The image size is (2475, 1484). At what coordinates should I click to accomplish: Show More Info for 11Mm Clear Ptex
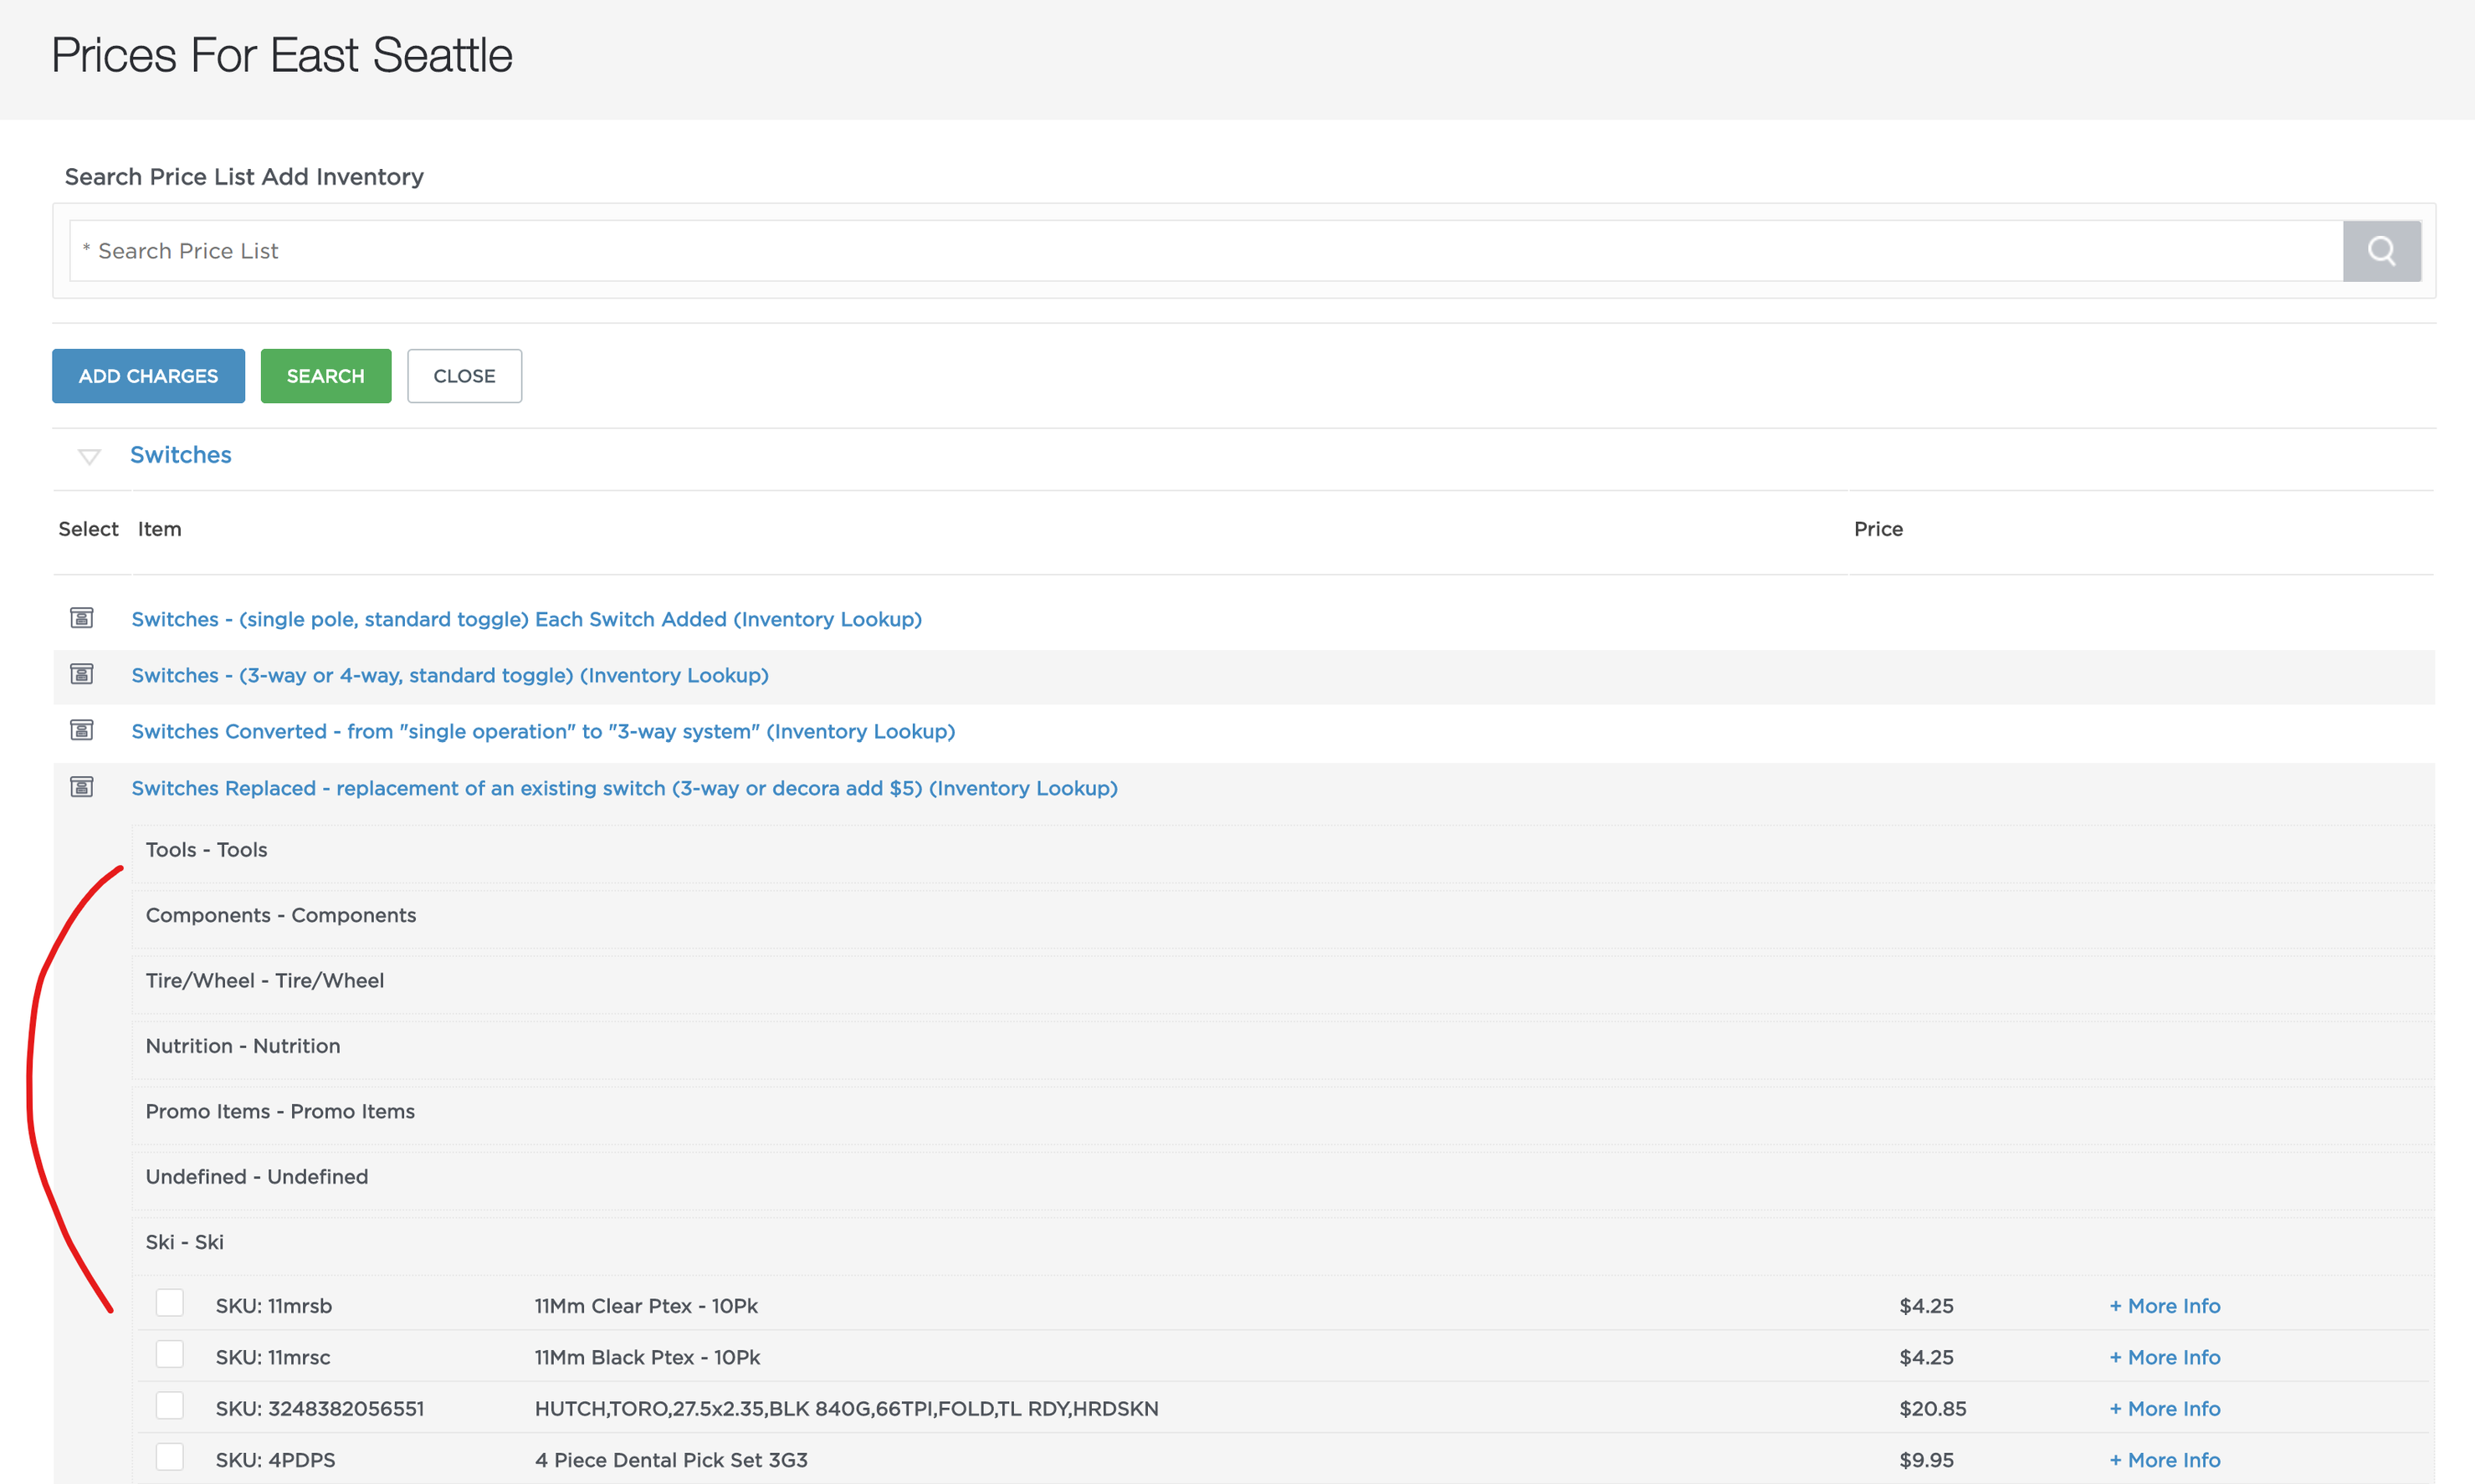(x=2165, y=1306)
